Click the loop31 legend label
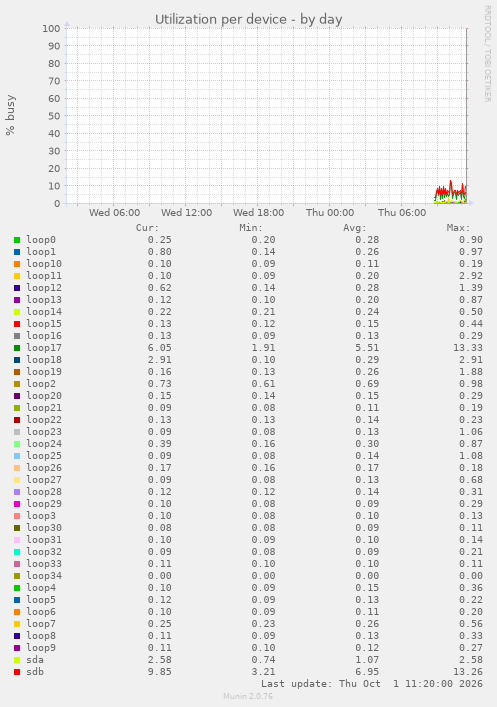This screenshot has height=707, width=497. click(44, 540)
